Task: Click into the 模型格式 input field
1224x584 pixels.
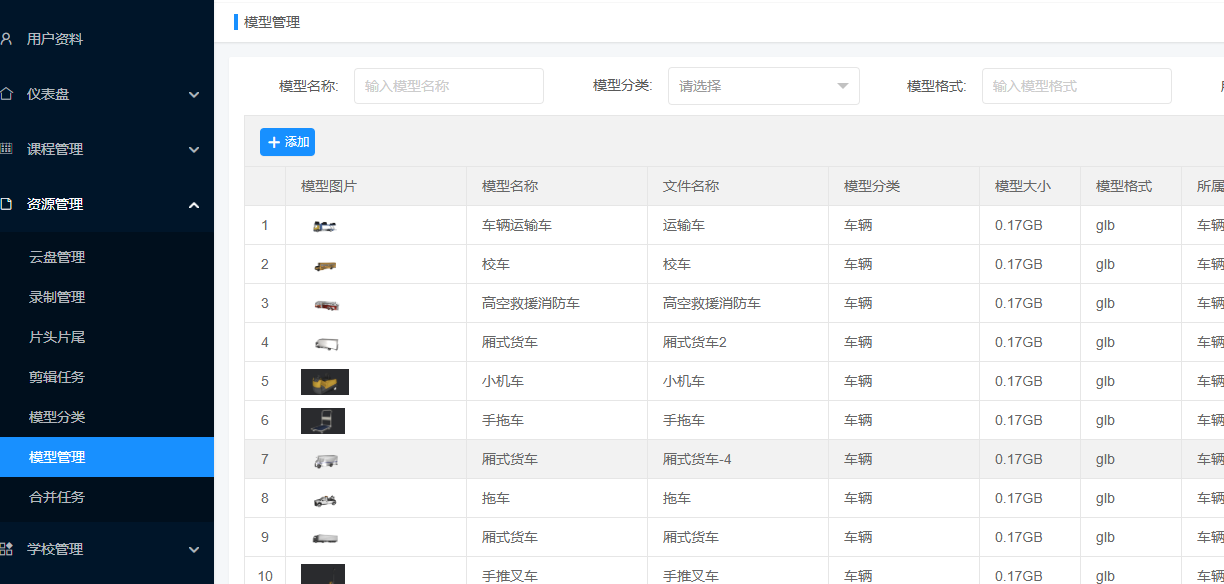Action: (x=1076, y=86)
